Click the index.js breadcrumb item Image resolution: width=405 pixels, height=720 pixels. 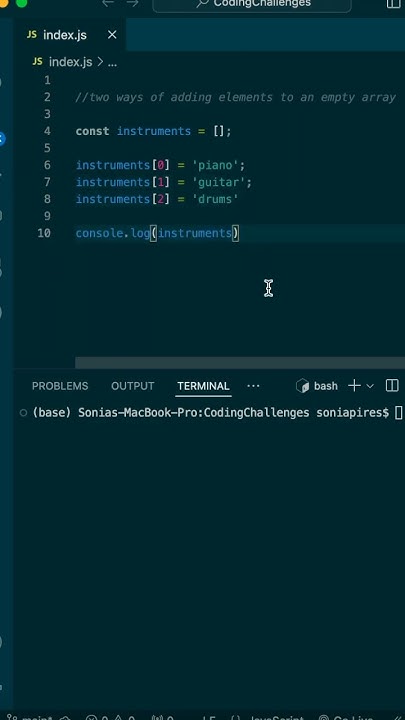click(70, 62)
